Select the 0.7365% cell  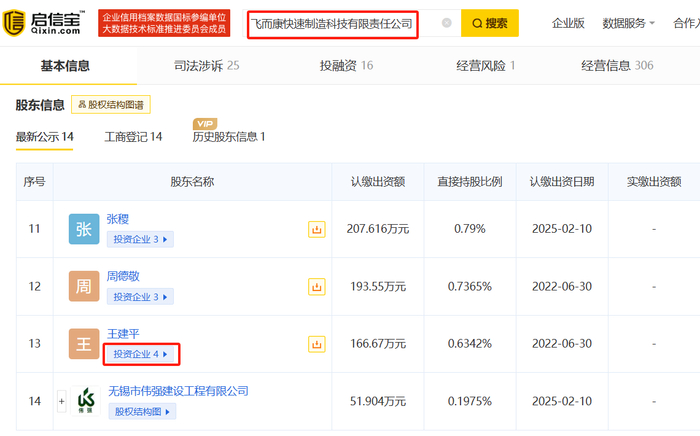point(470,287)
